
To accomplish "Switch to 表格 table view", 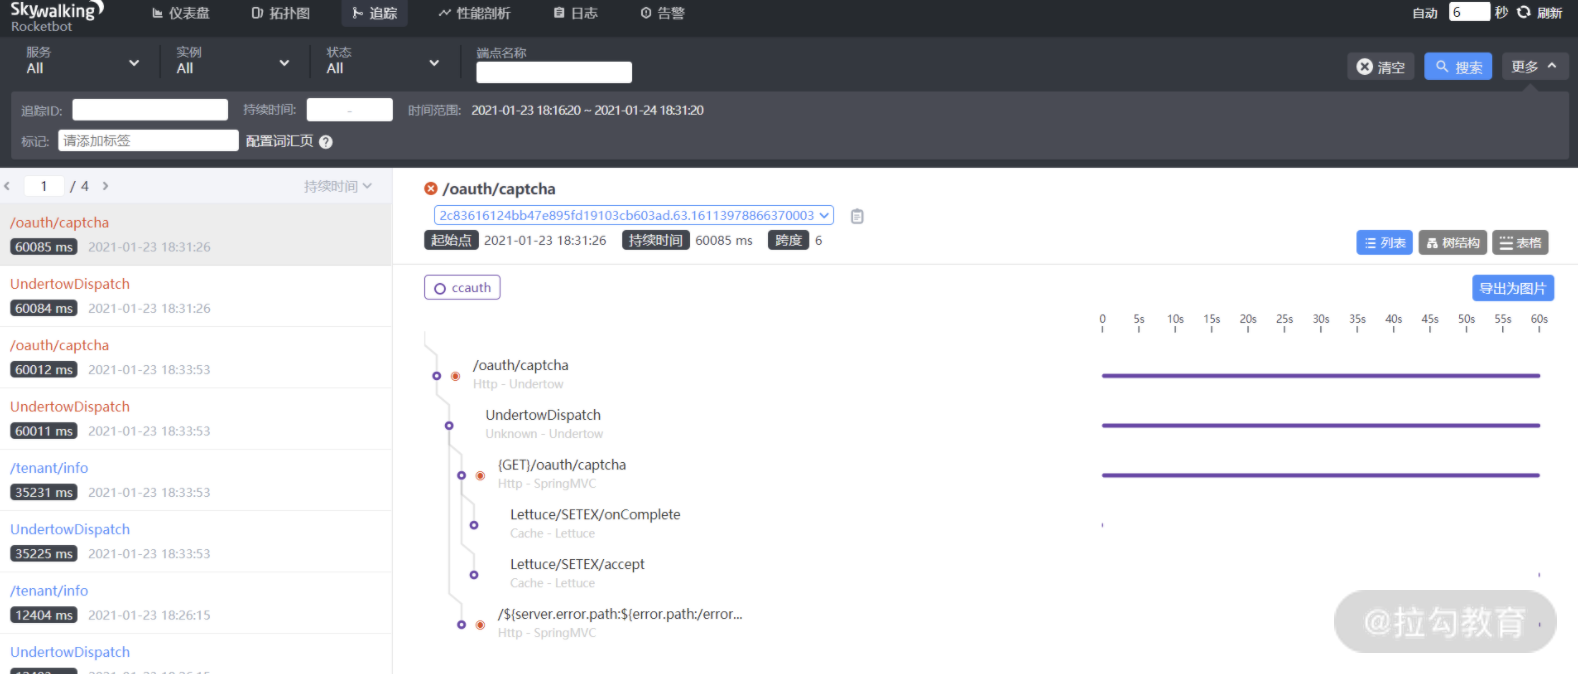I will tap(1520, 243).
